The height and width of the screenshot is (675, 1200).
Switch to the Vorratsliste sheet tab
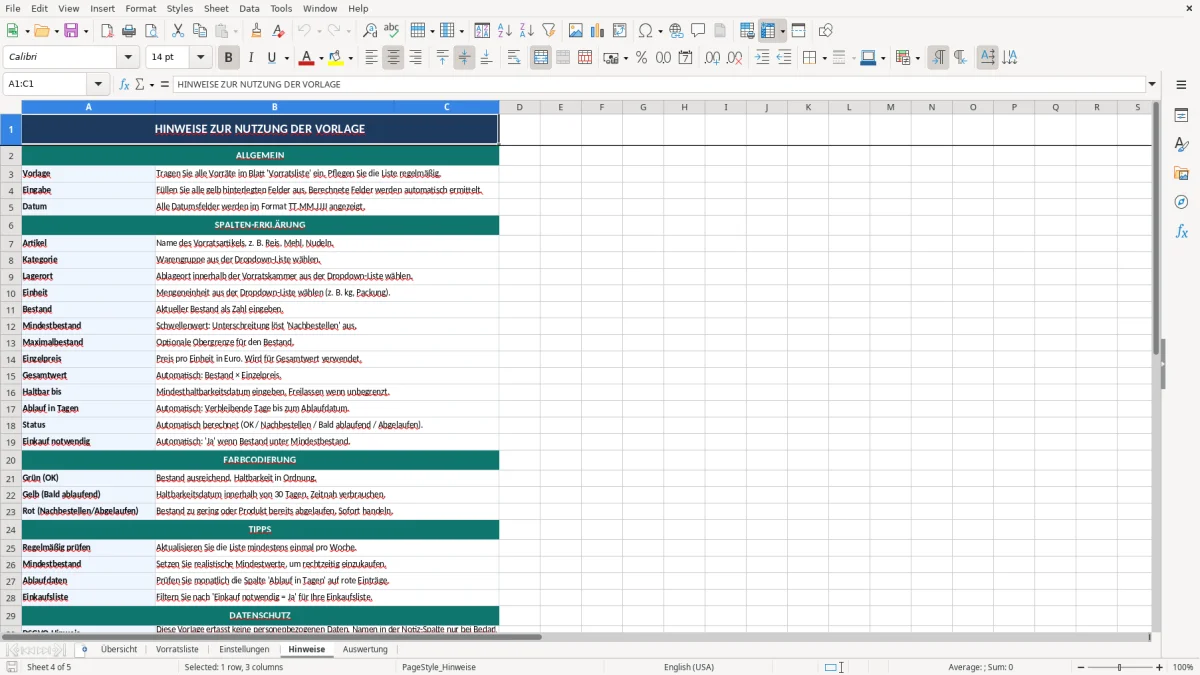click(177, 649)
